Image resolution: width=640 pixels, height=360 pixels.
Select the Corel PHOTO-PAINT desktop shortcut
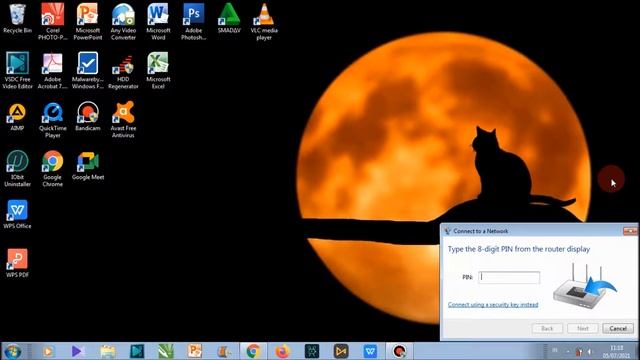click(53, 21)
